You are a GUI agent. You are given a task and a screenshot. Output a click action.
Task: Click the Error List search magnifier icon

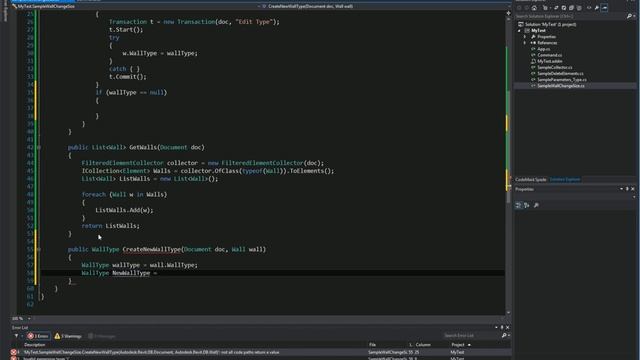[x=504, y=336]
